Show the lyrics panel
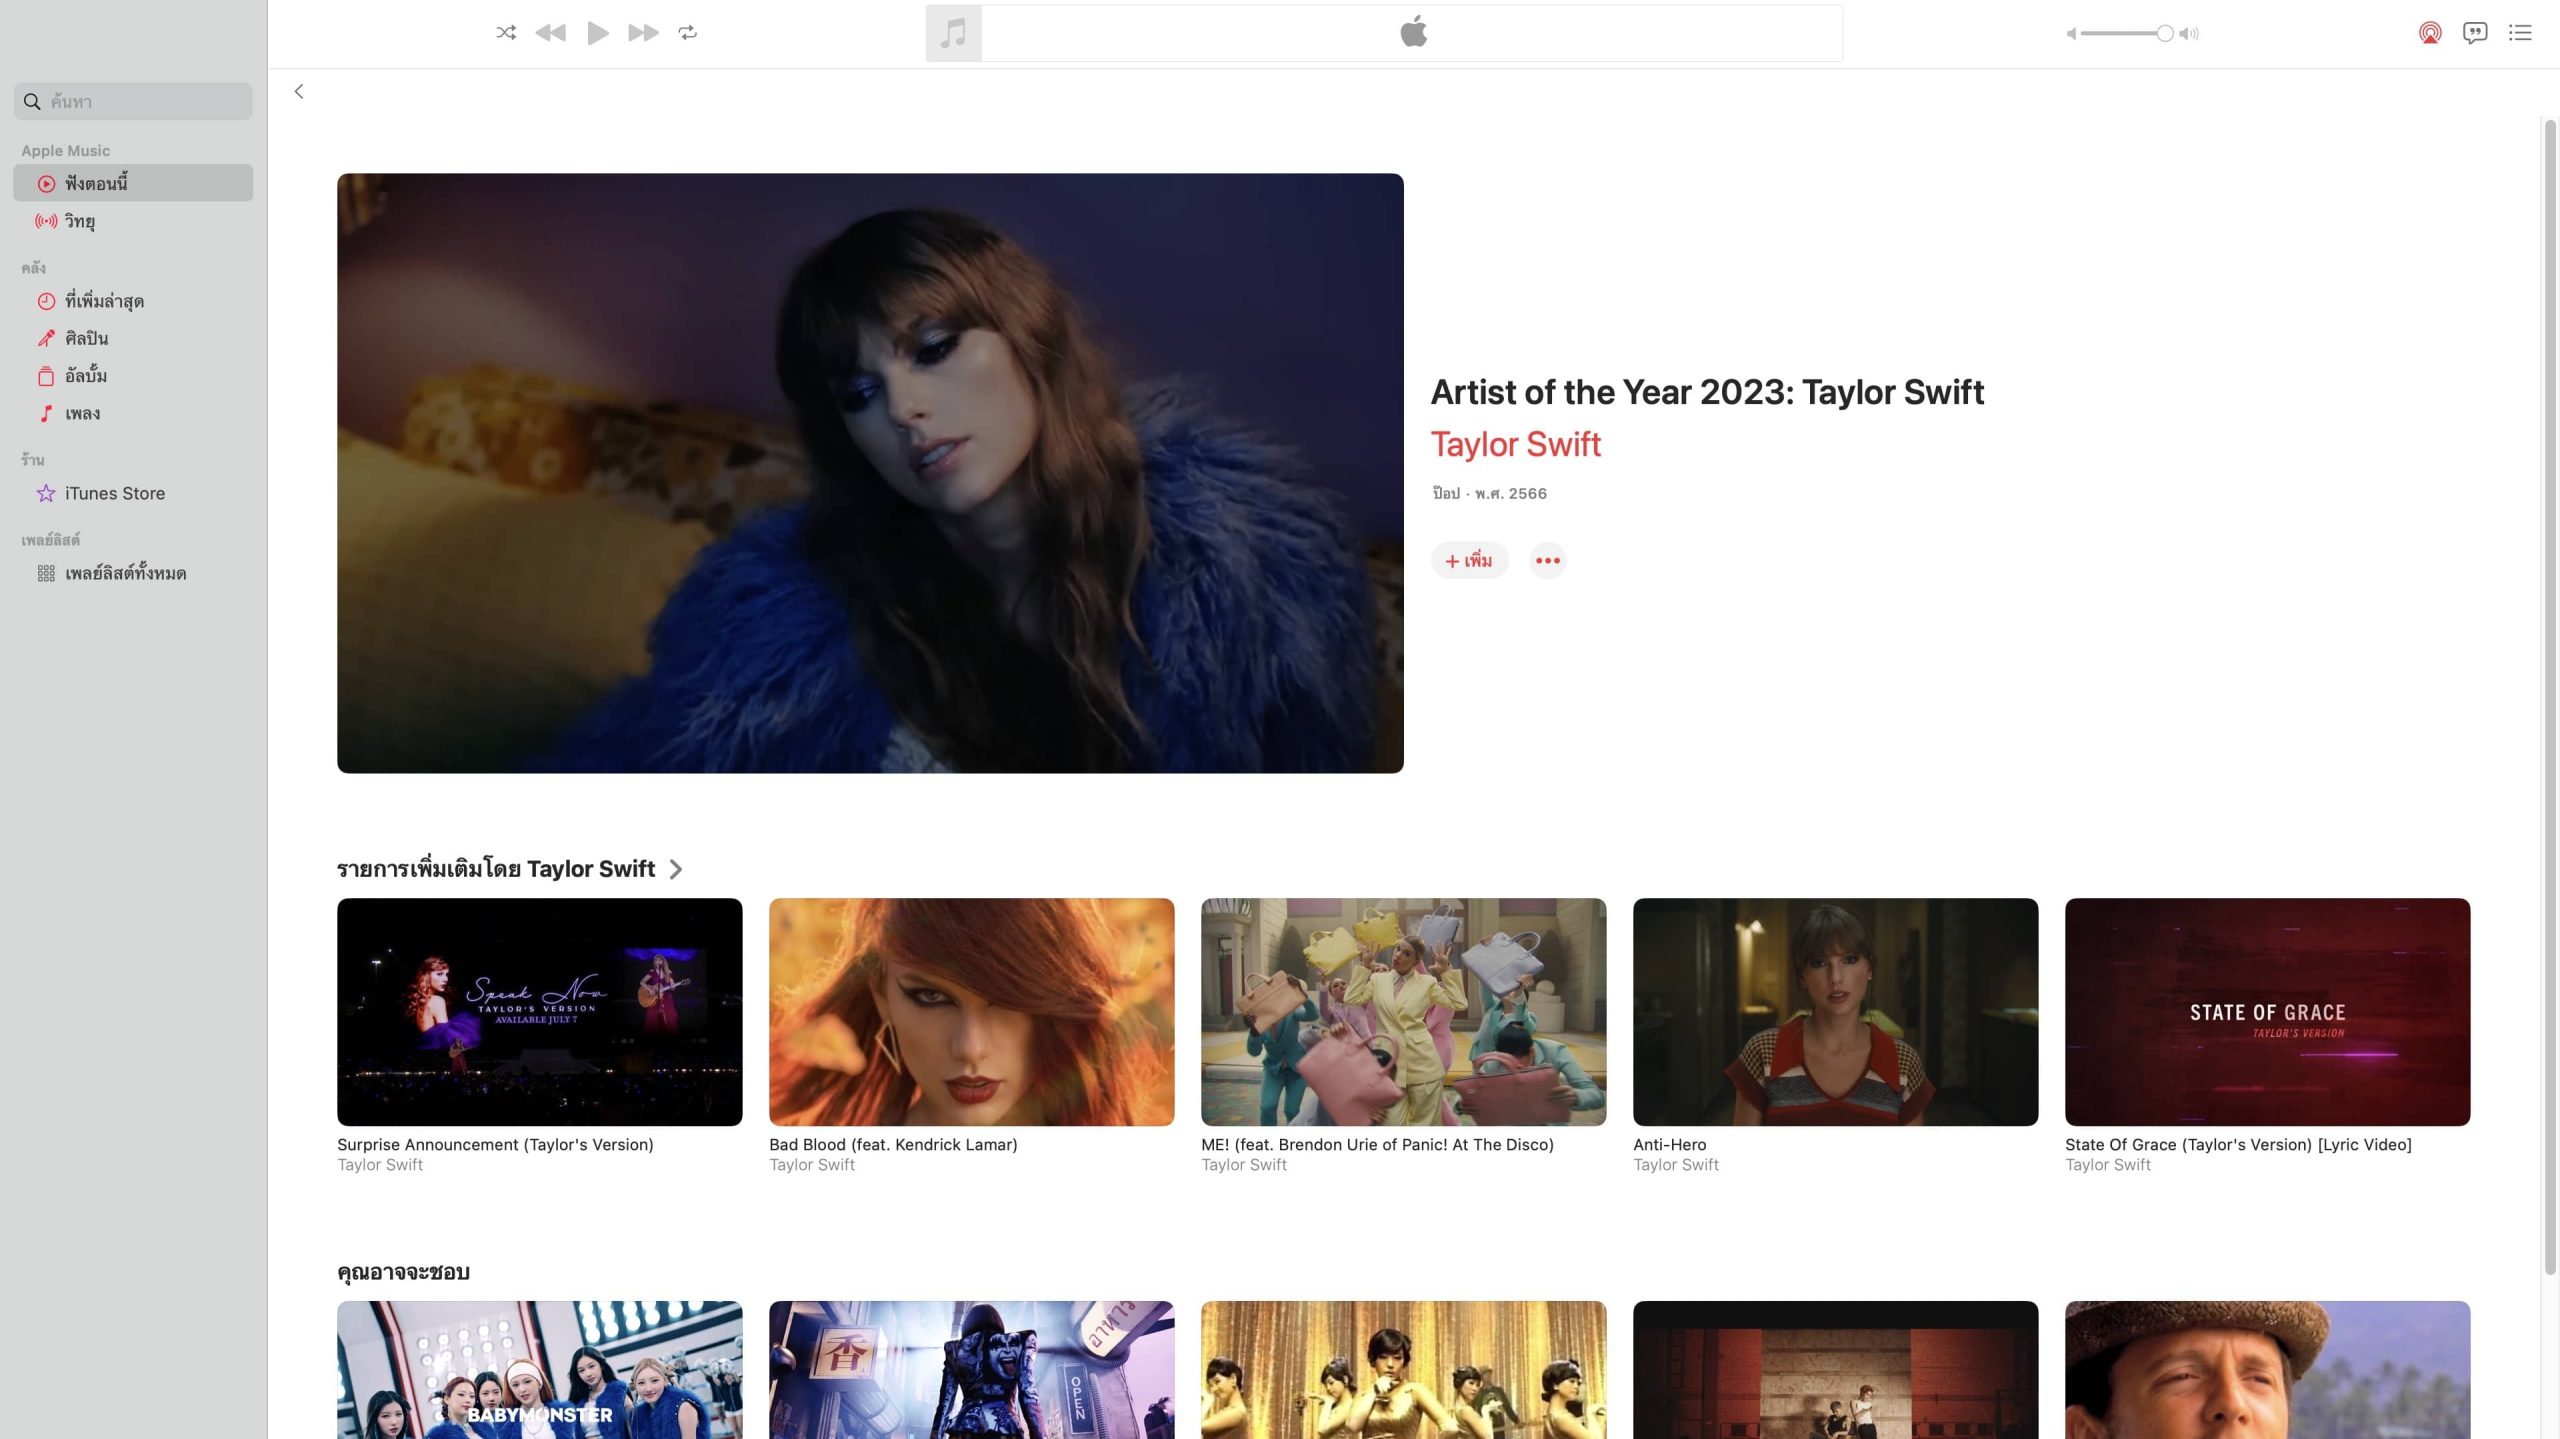This screenshot has width=2560, height=1439. click(x=2475, y=33)
